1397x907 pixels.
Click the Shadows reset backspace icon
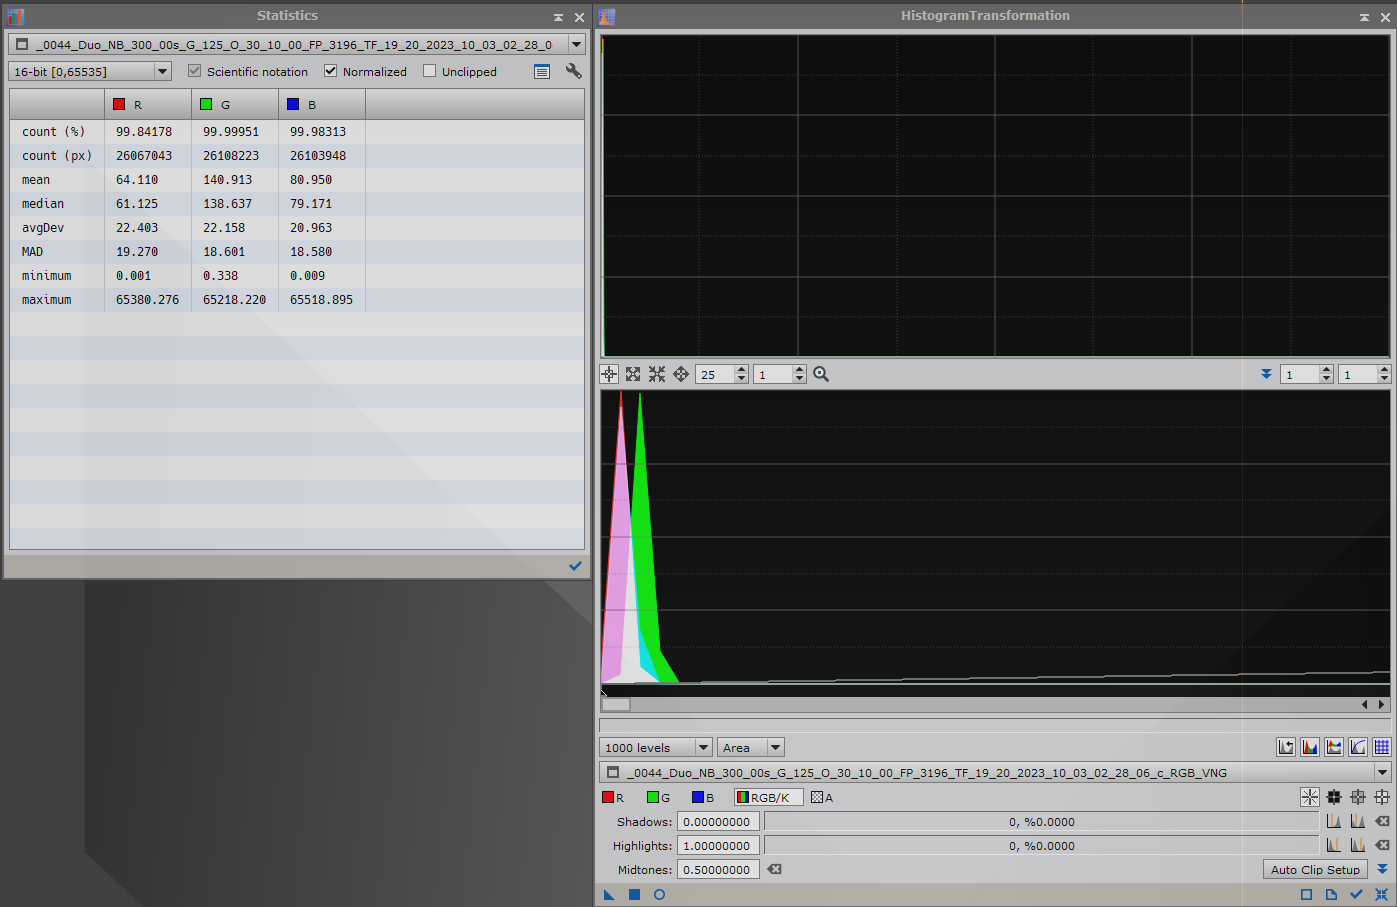1382,821
